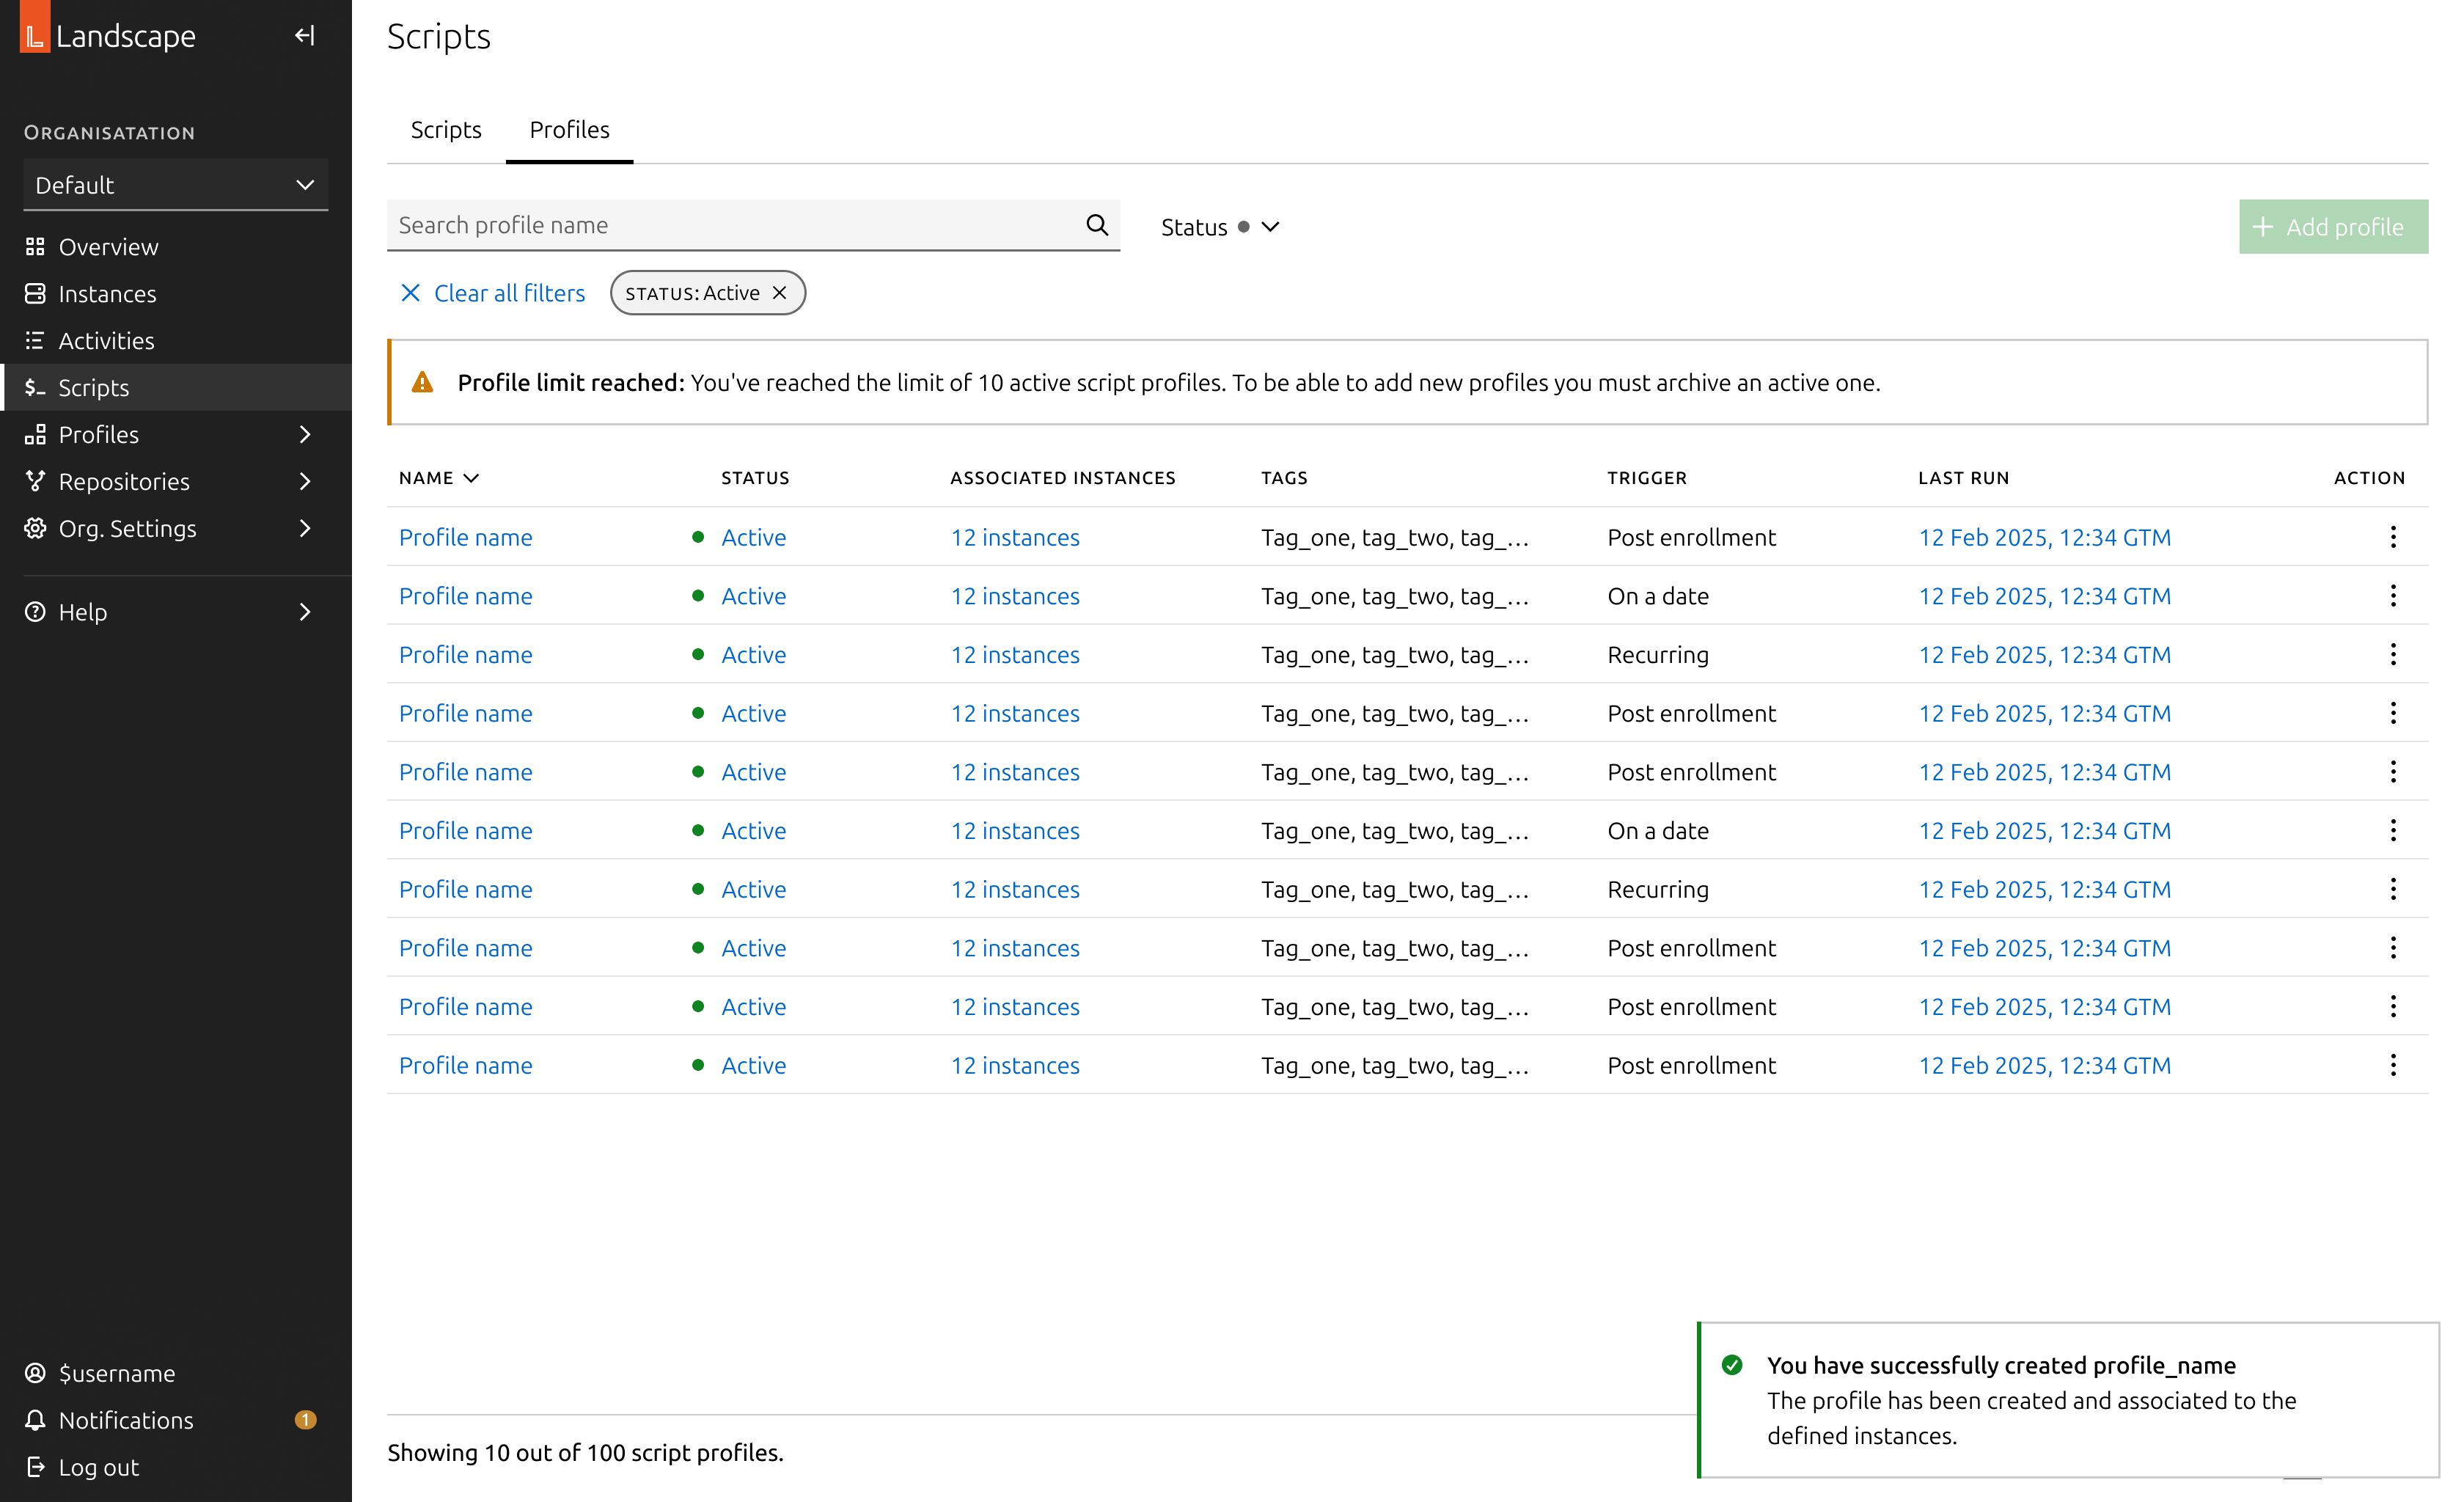Click the user avatar icon beside $username
Viewport: 2464px width, 1502px height.
(x=35, y=1373)
